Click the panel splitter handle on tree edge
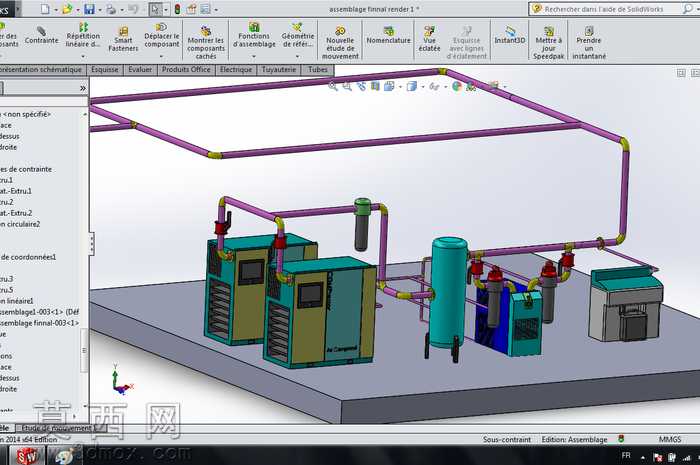The height and width of the screenshot is (465, 700). click(92, 243)
